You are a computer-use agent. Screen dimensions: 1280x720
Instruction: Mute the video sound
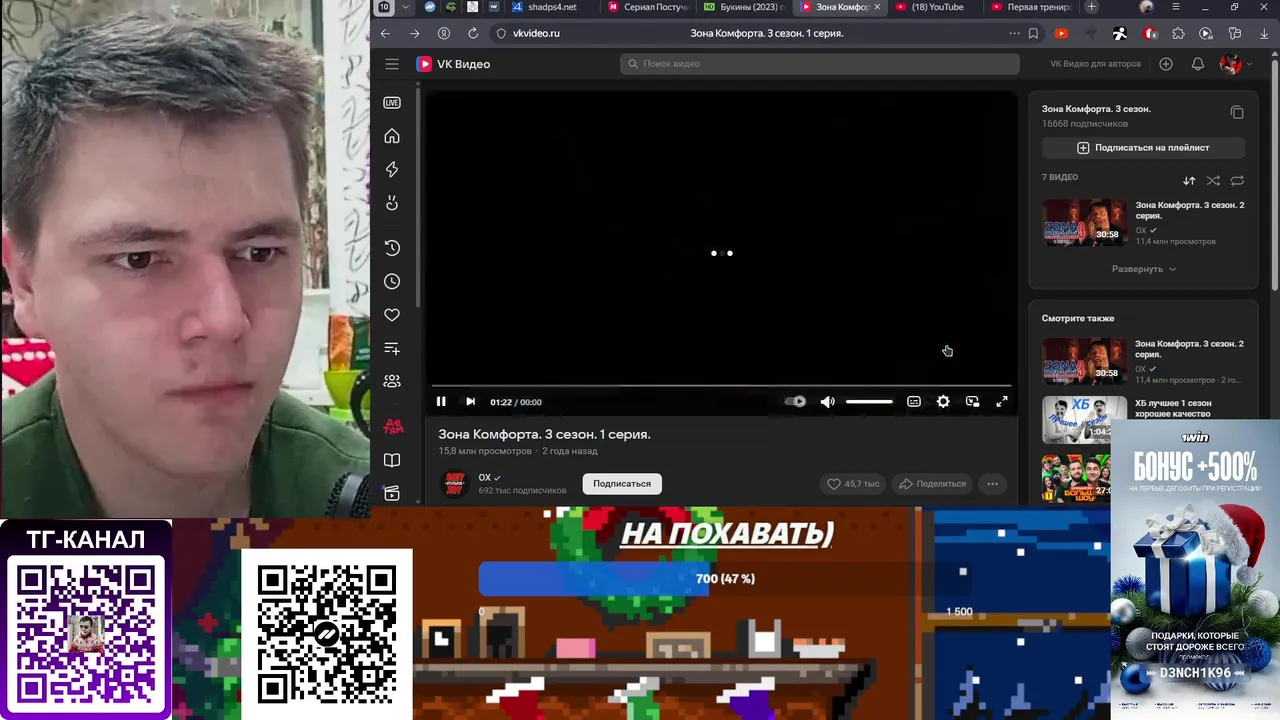click(827, 402)
